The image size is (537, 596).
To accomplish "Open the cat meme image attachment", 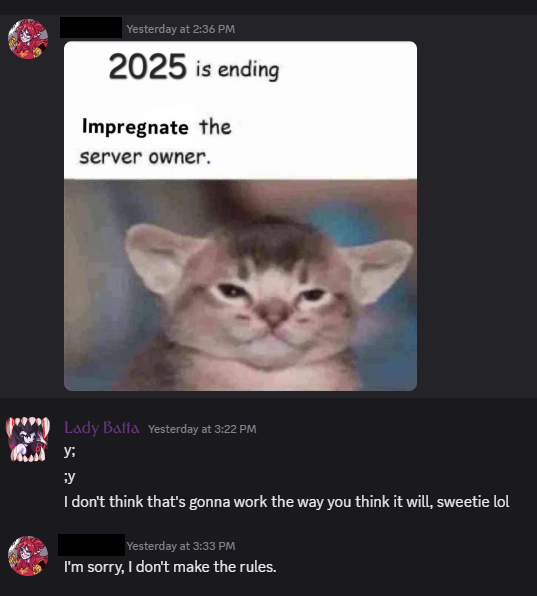I will tap(240, 216).
